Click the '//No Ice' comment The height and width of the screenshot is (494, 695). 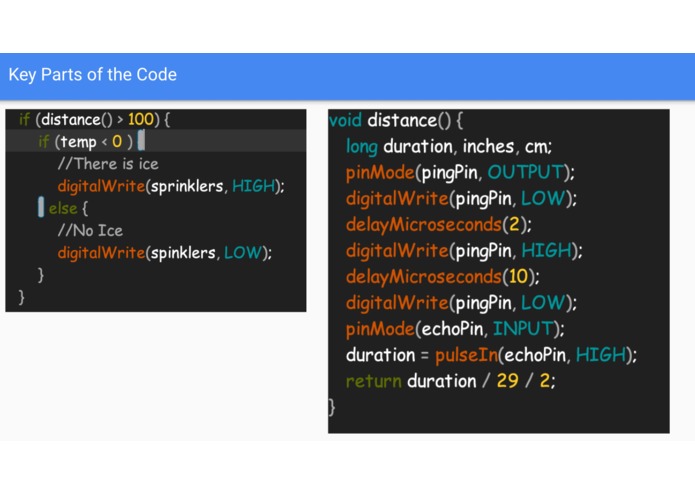[90, 230]
